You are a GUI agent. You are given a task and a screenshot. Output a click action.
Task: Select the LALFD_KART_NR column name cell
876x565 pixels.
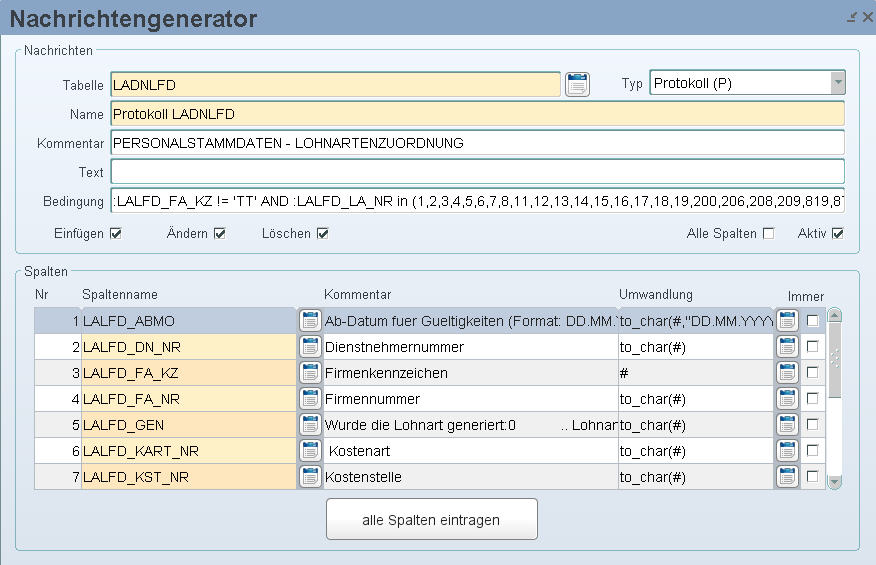click(188, 450)
